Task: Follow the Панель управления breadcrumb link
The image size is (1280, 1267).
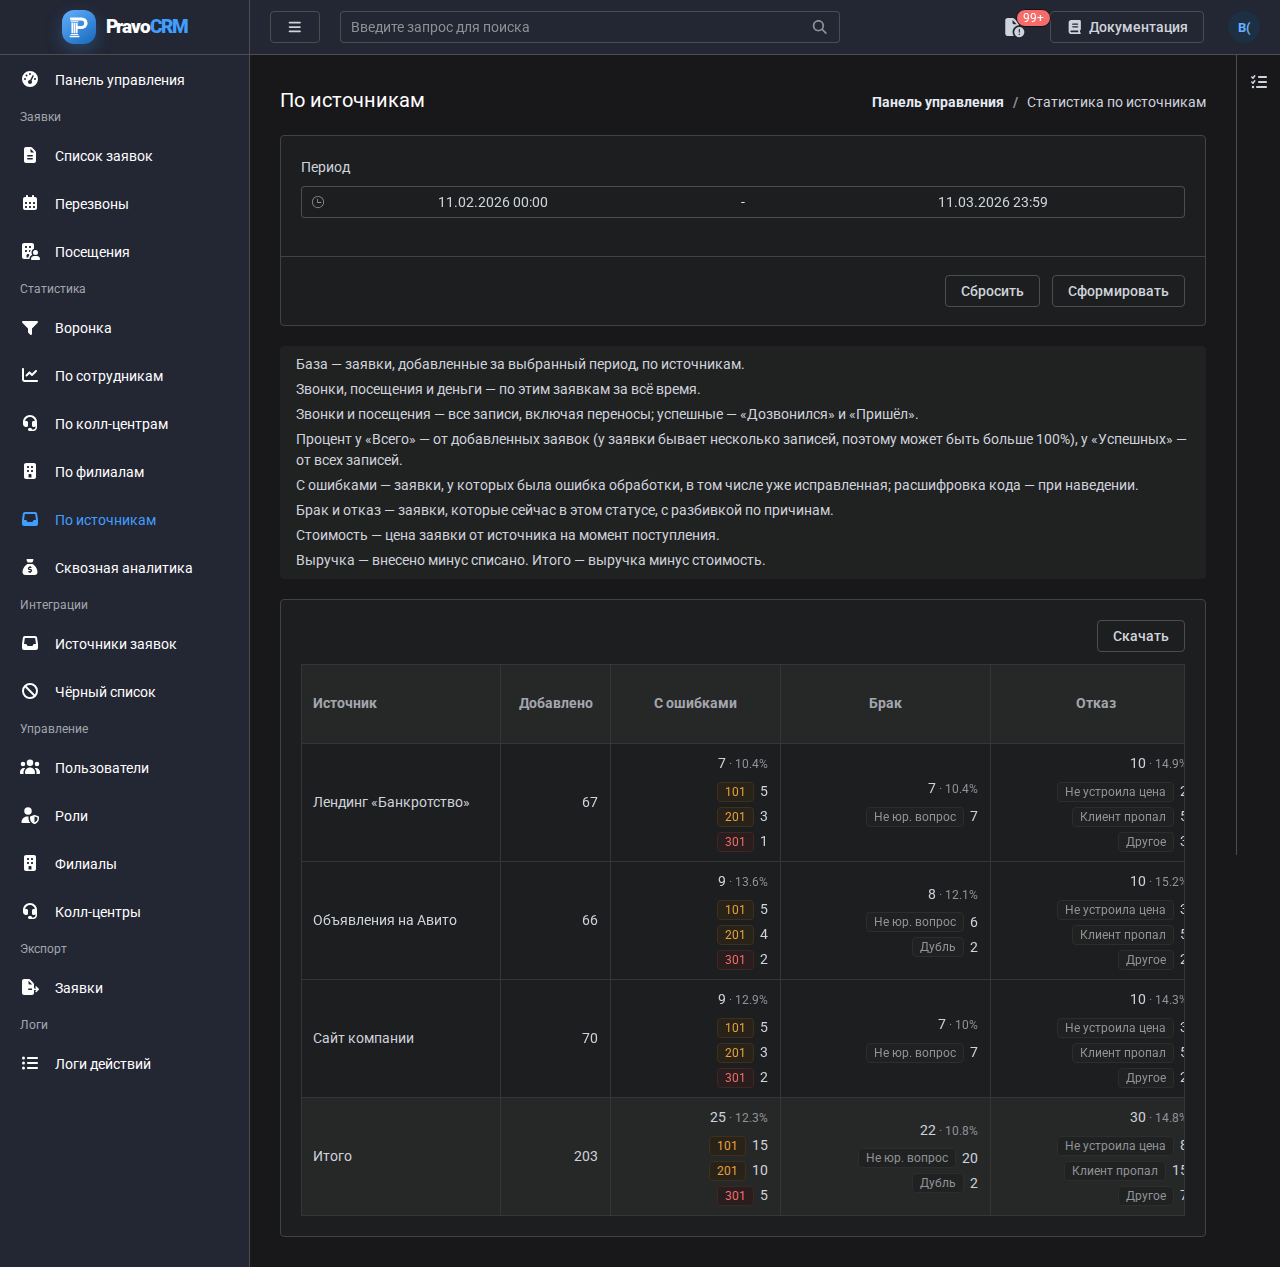Action: pyautogui.click(x=938, y=102)
